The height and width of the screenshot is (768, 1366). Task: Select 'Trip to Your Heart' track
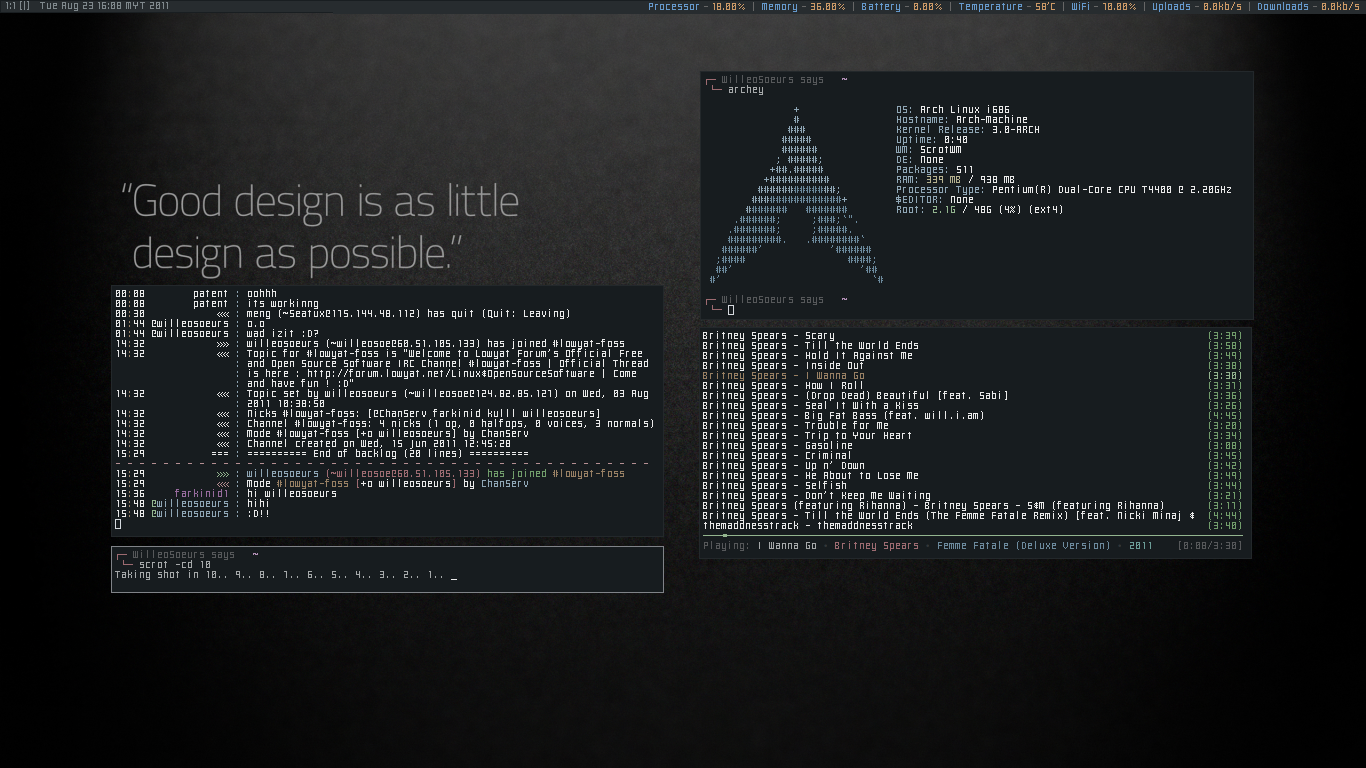point(972,436)
